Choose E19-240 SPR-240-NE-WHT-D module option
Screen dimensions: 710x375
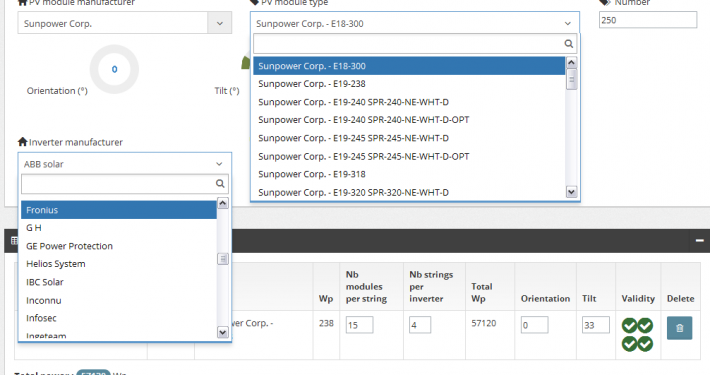coord(409,102)
